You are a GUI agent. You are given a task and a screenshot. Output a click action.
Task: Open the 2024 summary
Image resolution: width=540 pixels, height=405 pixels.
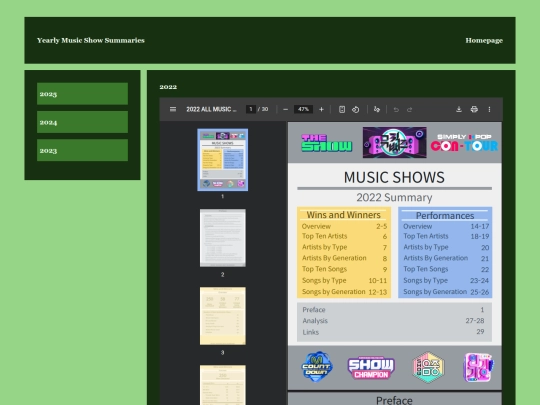(x=82, y=122)
